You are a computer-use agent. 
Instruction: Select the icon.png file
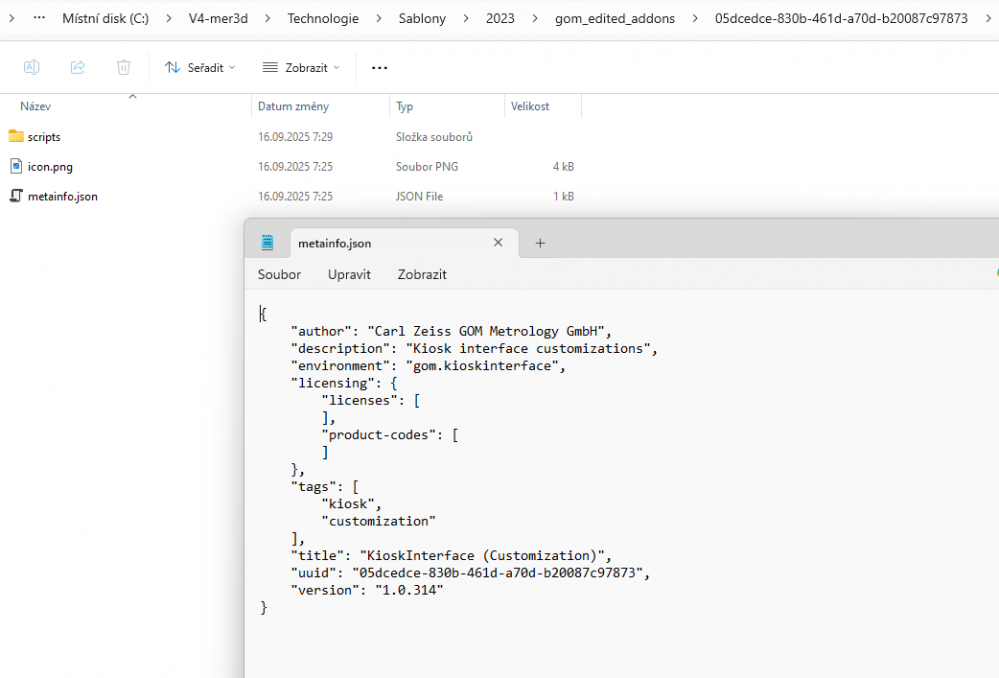pyautogui.click(x=49, y=167)
